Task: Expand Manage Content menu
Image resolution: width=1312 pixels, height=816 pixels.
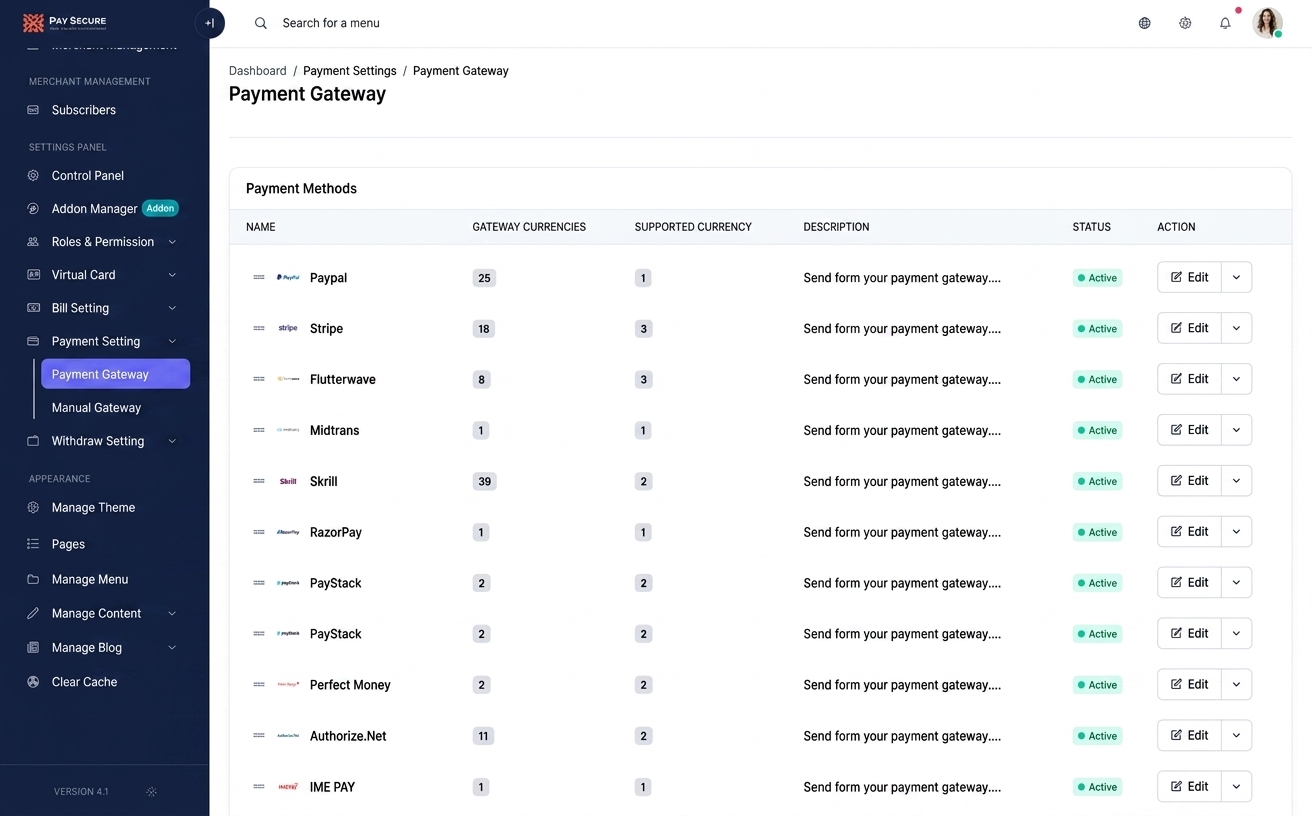Action: (x=172, y=613)
